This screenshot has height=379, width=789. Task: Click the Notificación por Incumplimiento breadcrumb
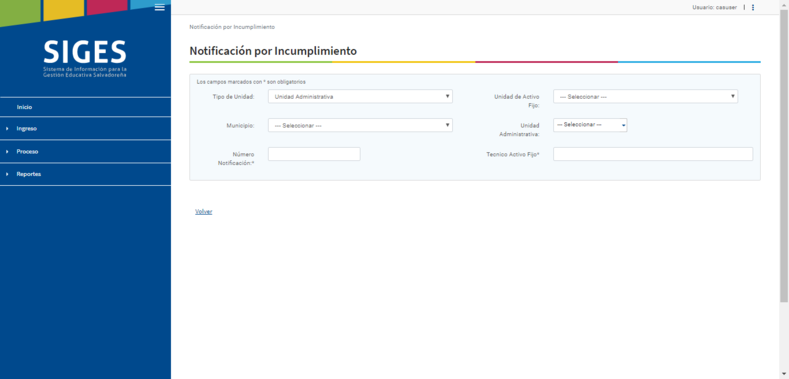[x=232, y=27]
